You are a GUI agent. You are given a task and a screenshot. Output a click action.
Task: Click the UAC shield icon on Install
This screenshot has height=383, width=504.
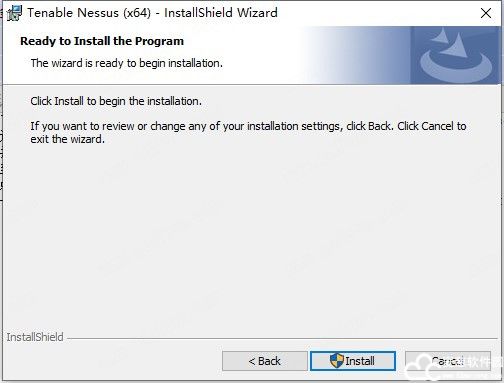[x=336, y=361]
